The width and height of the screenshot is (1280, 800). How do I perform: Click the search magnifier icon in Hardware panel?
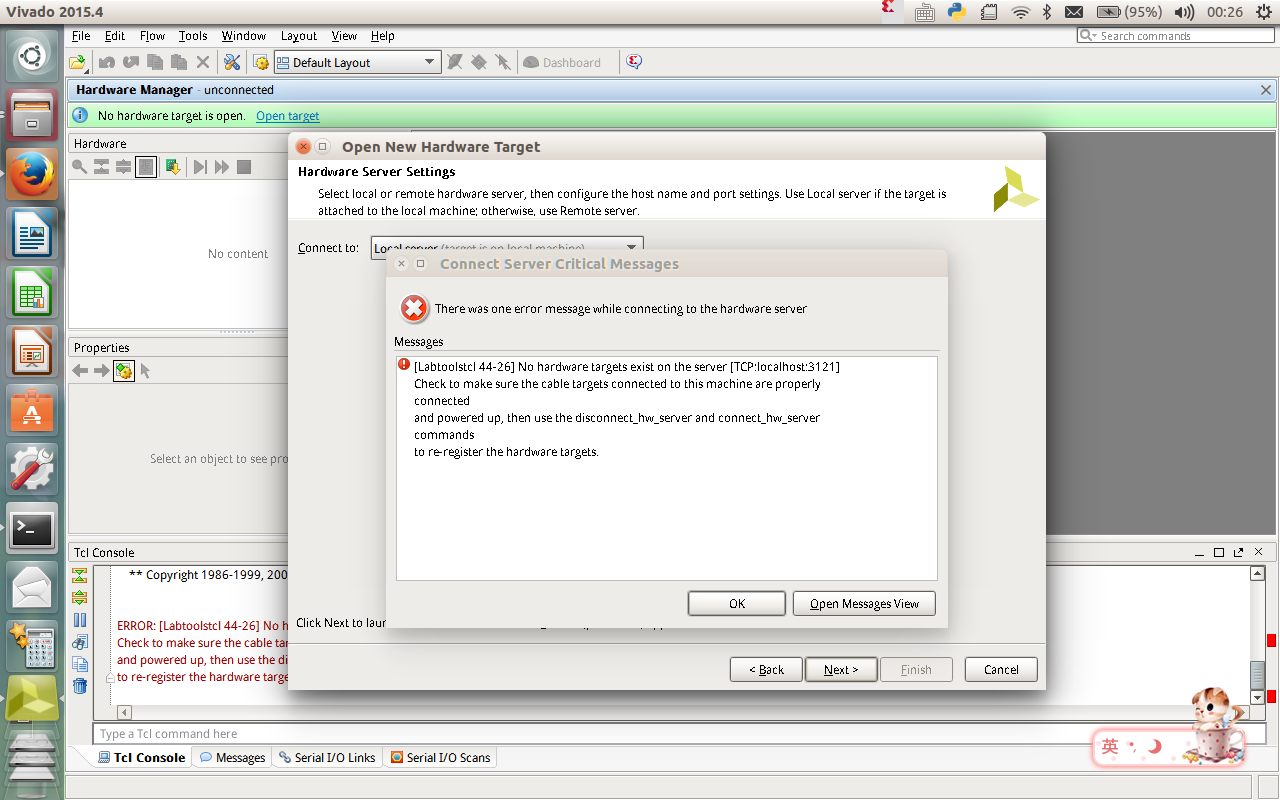79,166
